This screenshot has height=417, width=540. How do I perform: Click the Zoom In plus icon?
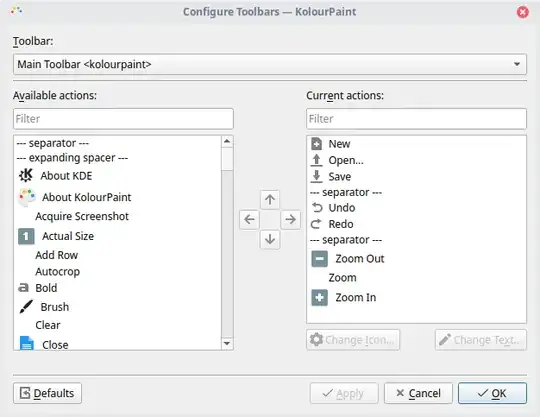(320, 298)
